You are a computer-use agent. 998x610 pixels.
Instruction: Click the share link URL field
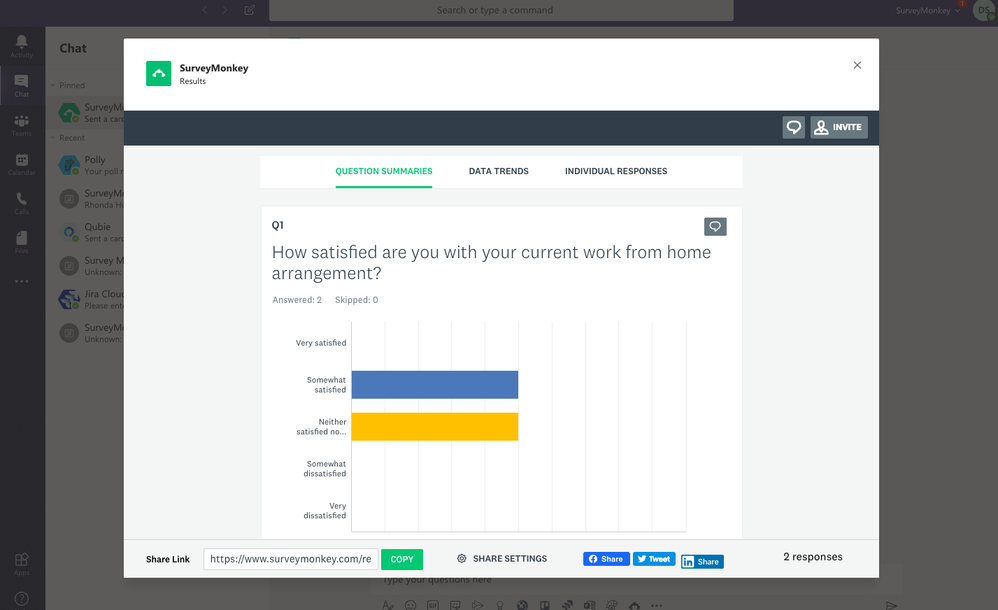(x=291, y=559)
